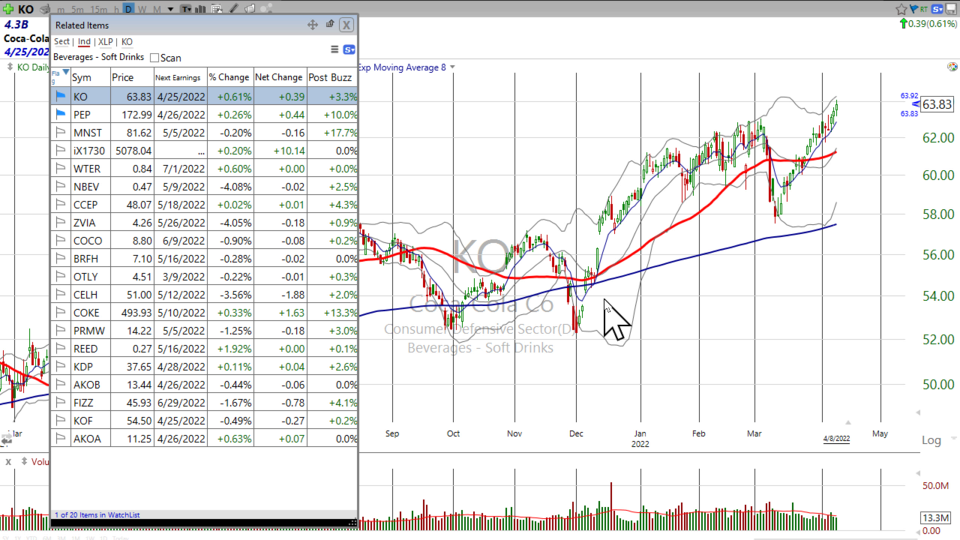Open the blue S dropdown in Related Items
The image size is (960, 540).
point(349,49)
